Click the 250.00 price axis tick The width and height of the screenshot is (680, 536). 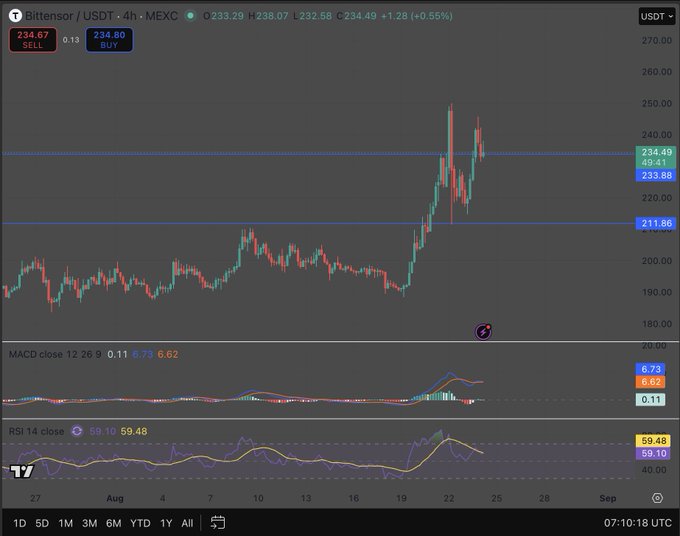coord(657,103)
